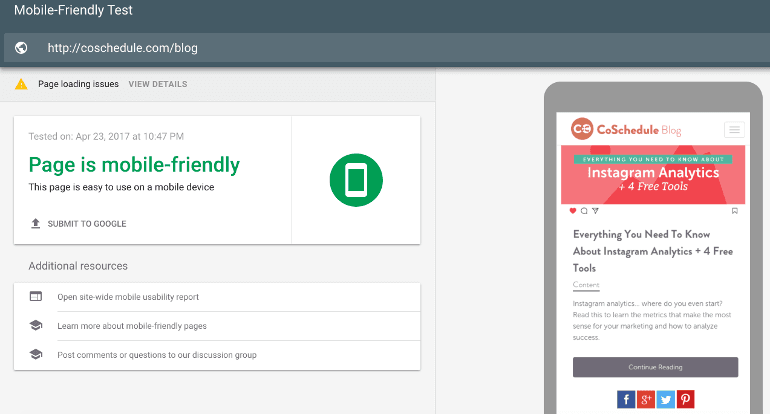Share via Facebook icon in preview
Image resolution: width=770 pixels, height=414 pixels.
[626, 399]
